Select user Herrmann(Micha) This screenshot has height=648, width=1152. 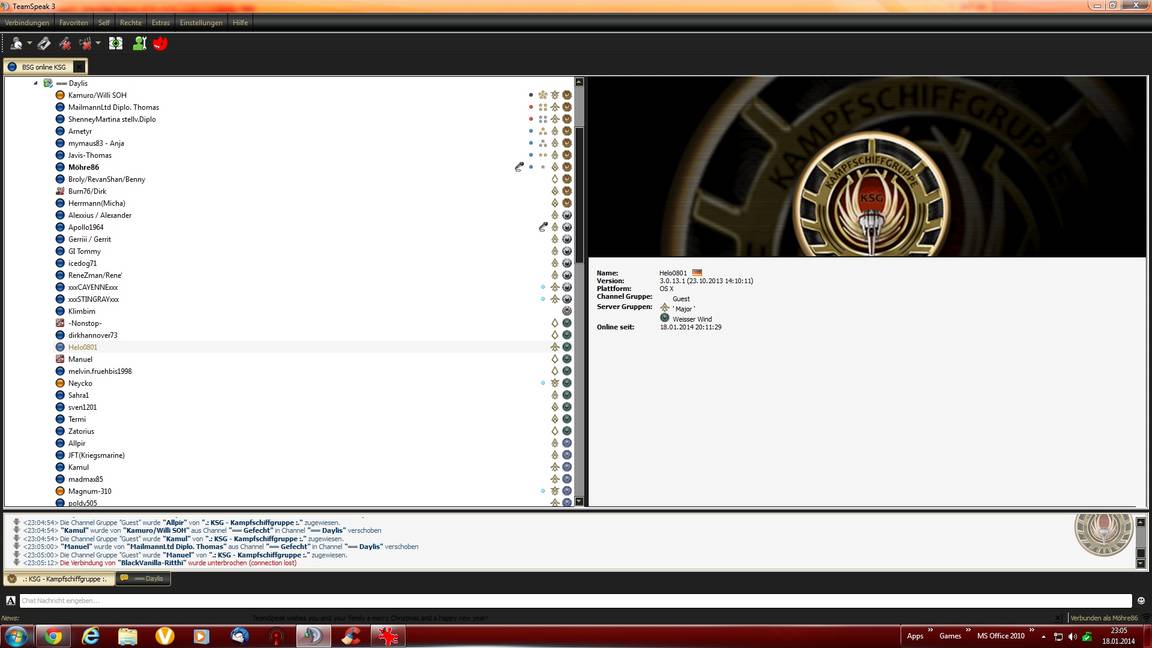tap(96, 204)
